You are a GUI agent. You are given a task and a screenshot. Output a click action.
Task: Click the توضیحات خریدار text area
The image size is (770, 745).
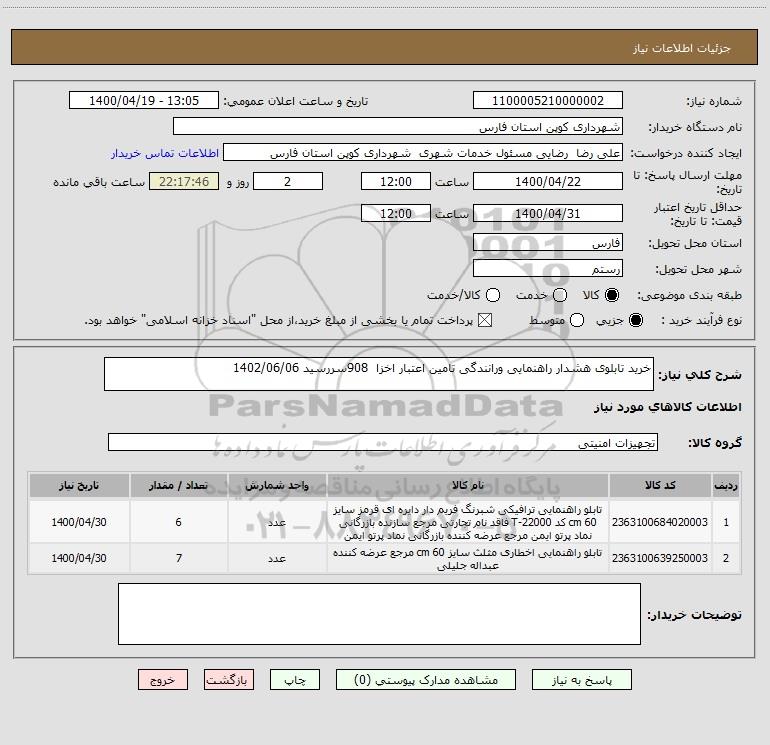pos(379,614)
